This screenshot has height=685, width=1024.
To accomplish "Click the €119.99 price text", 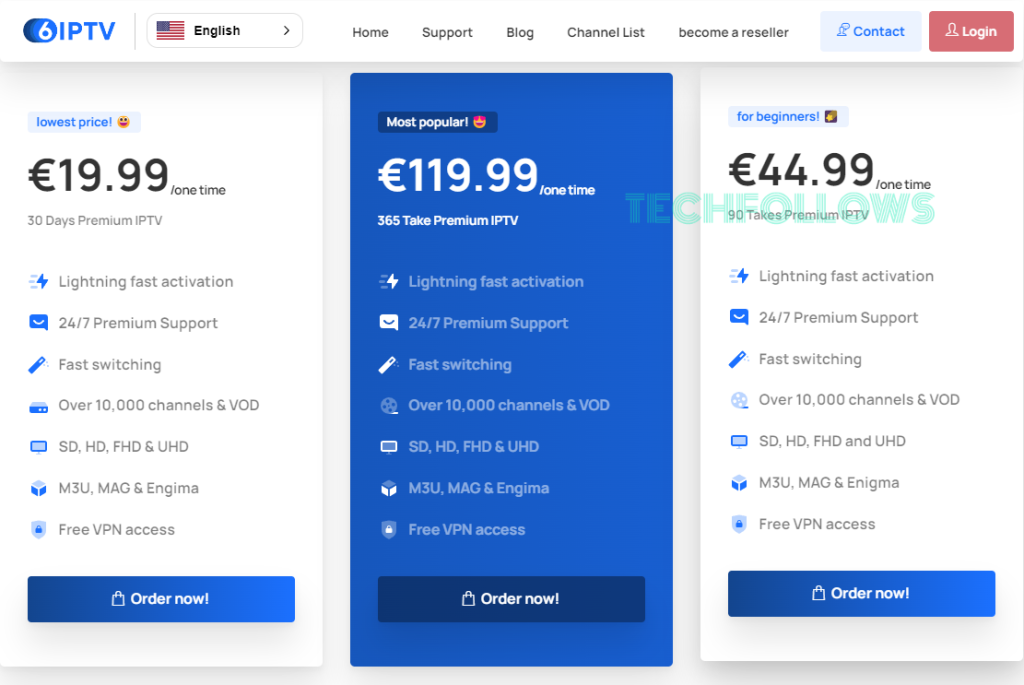I will pyautogui.click(x=458, y=175).
